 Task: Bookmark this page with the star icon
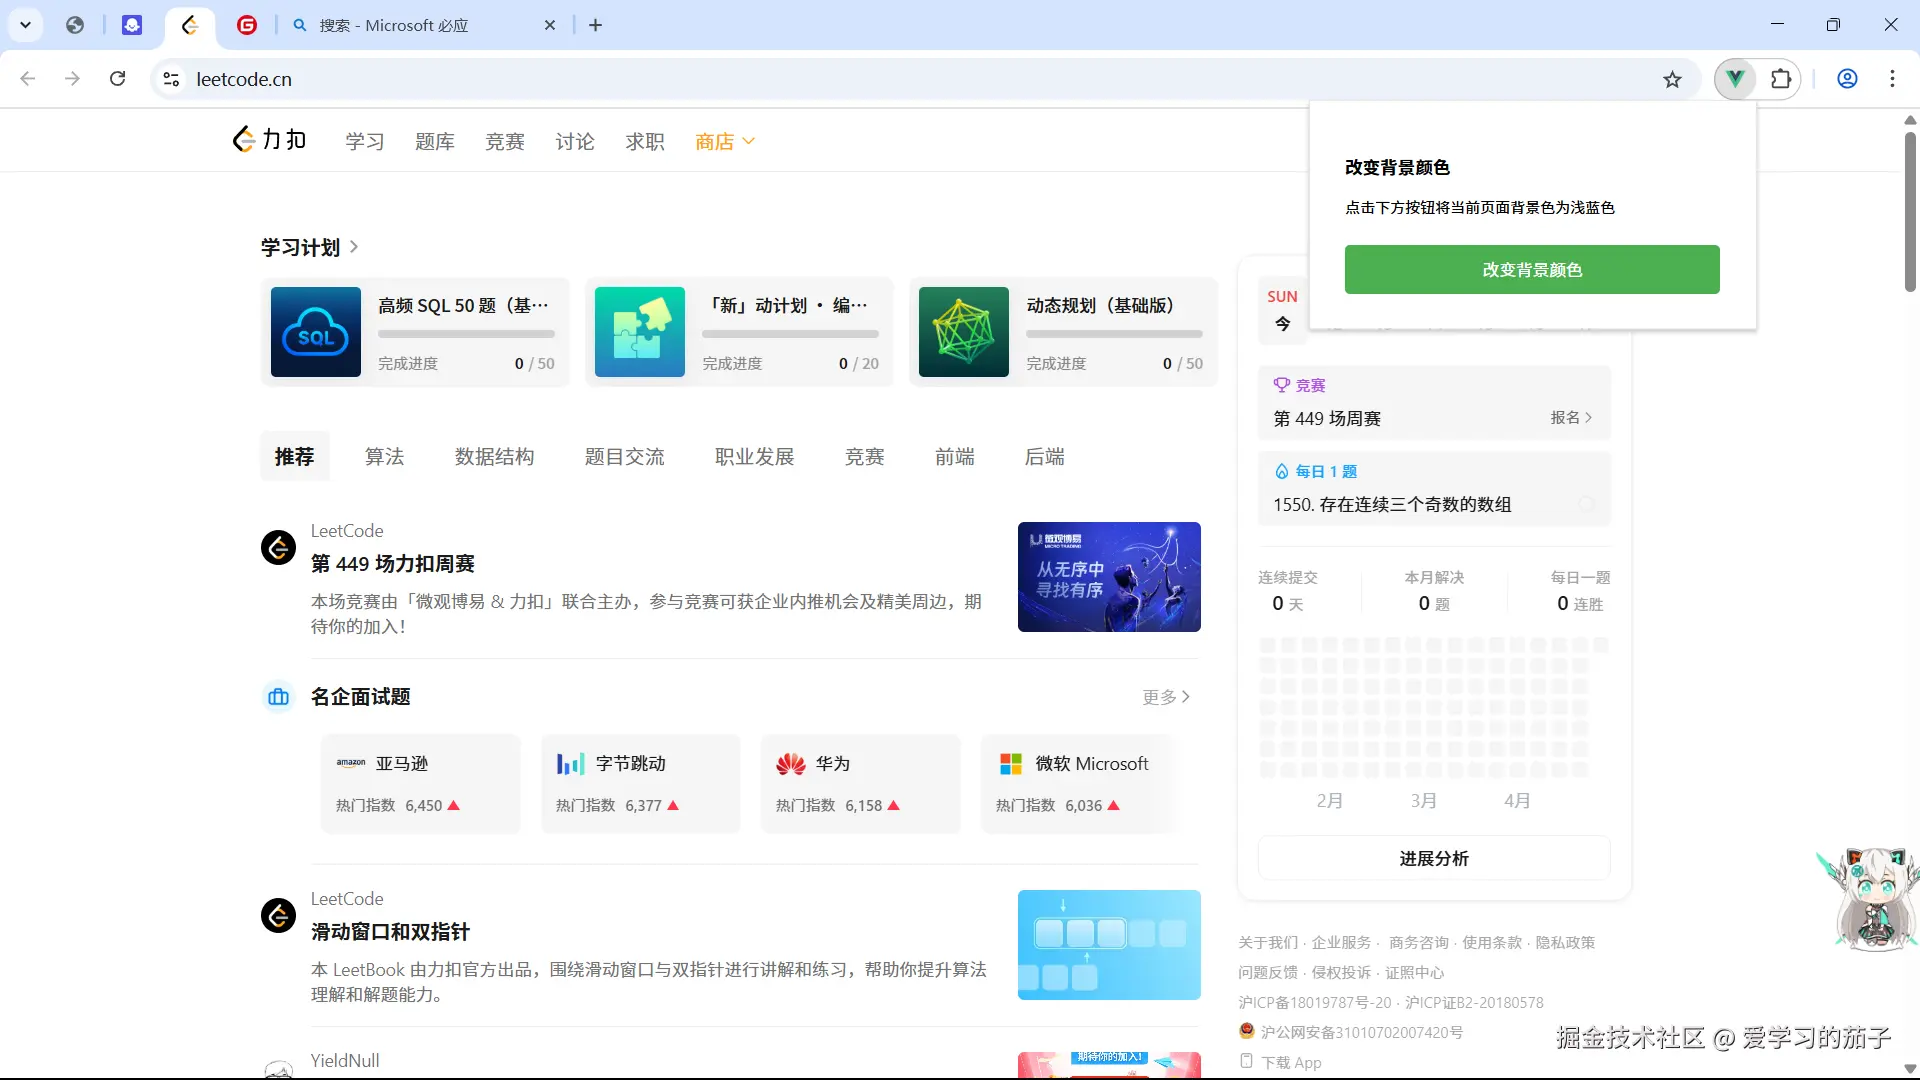tap(1672, 79)
